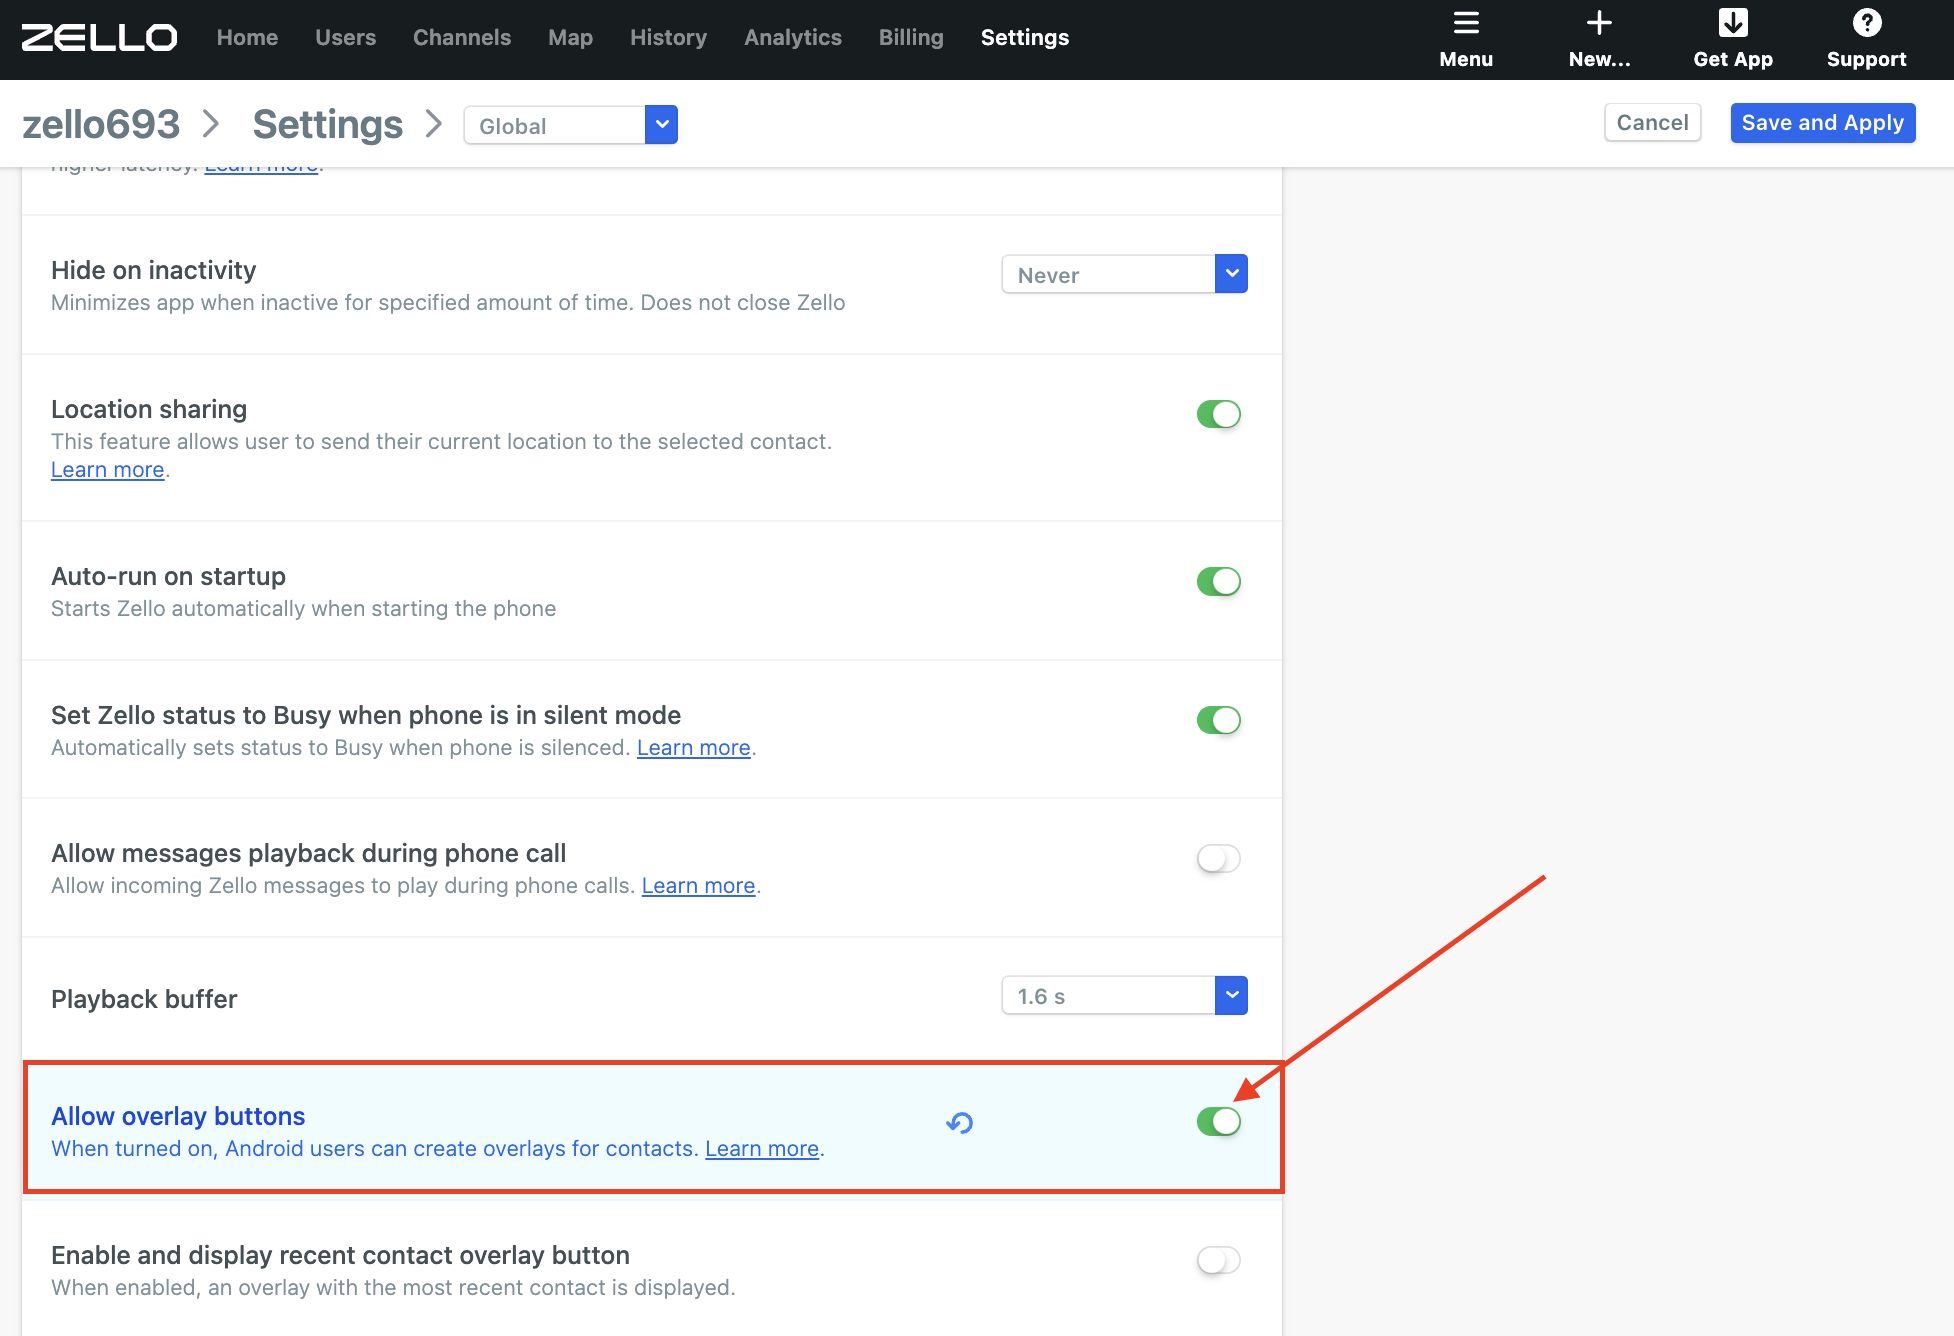Click the Playback buffer label
This screenshot has width=1954, height=1336.
[144, 999]
